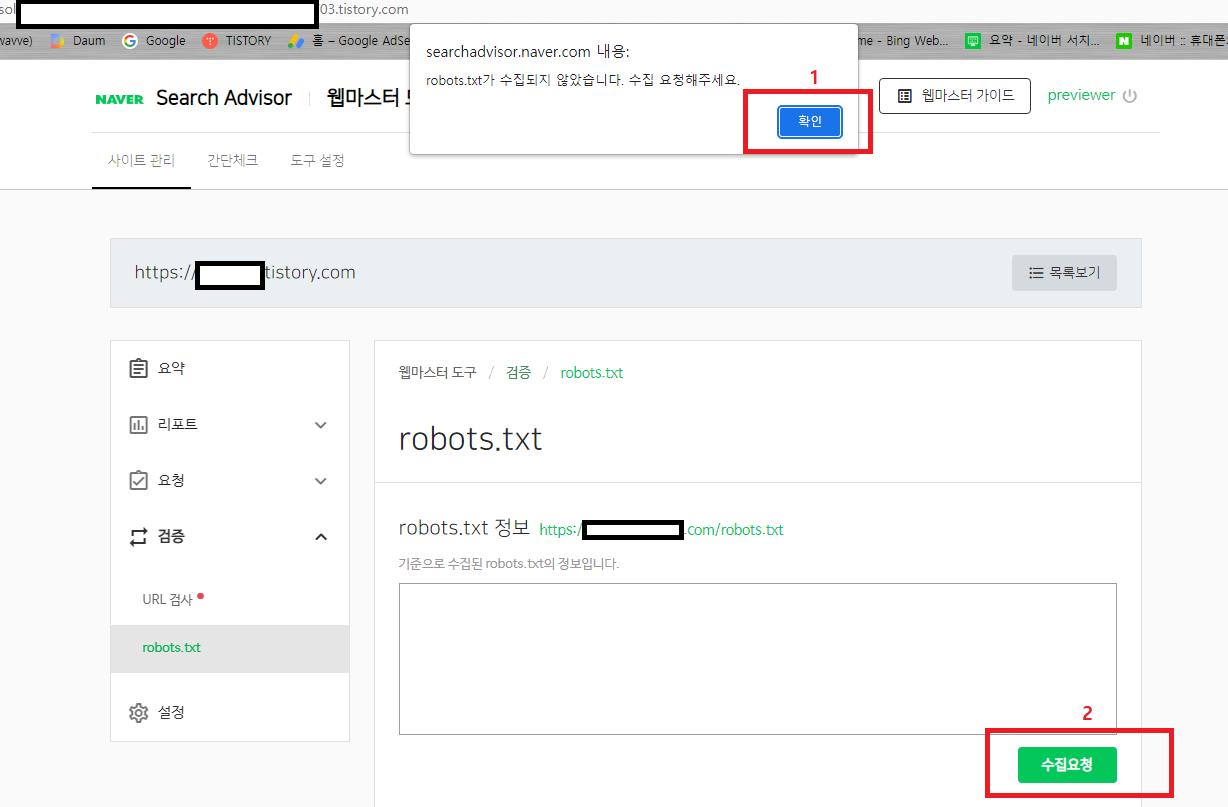Click the 웹마스터 도구 breadcrumb
The width and height of the screenshot is (1228, 807).
click(438, 372)
